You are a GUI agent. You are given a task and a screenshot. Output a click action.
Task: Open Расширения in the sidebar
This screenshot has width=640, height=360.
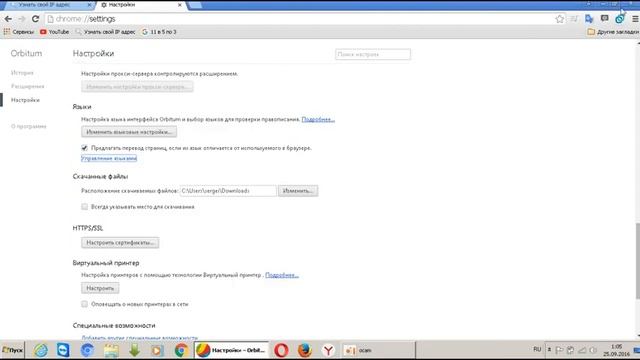tap(27, 86)
